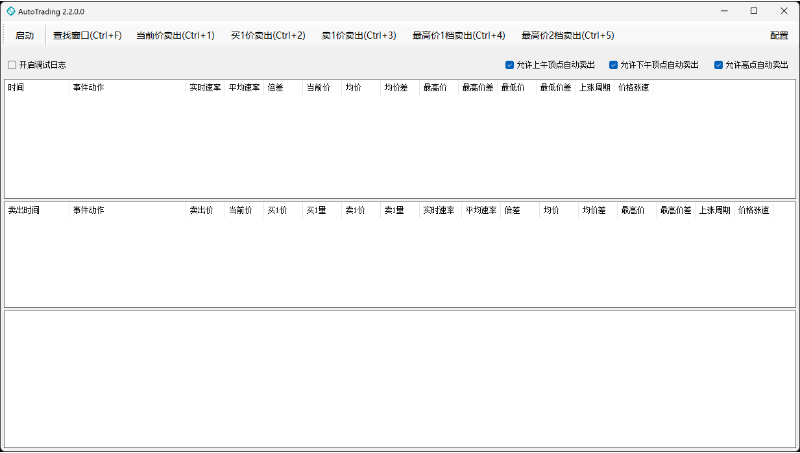Click 最高价差 header in the 时间 table

point(478,87)
